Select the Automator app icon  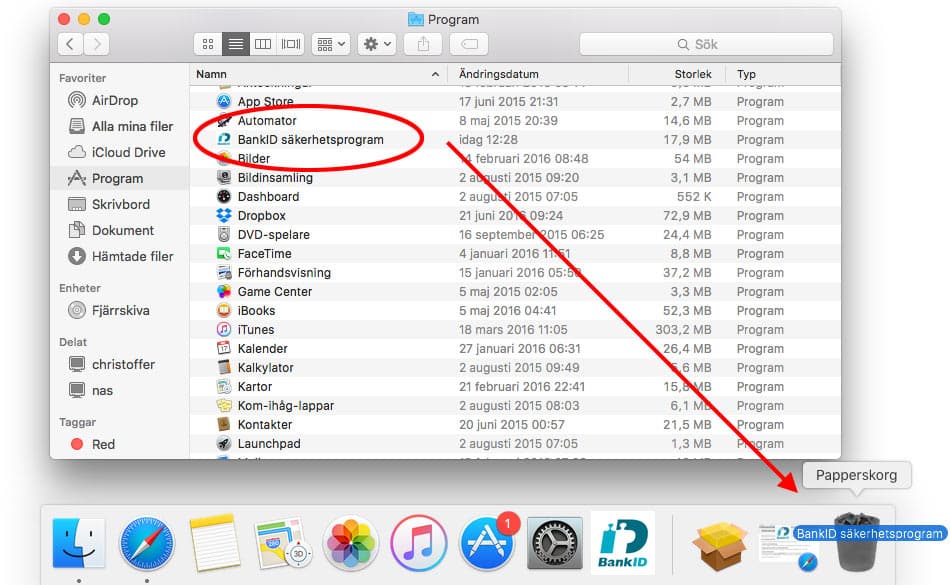224,121
